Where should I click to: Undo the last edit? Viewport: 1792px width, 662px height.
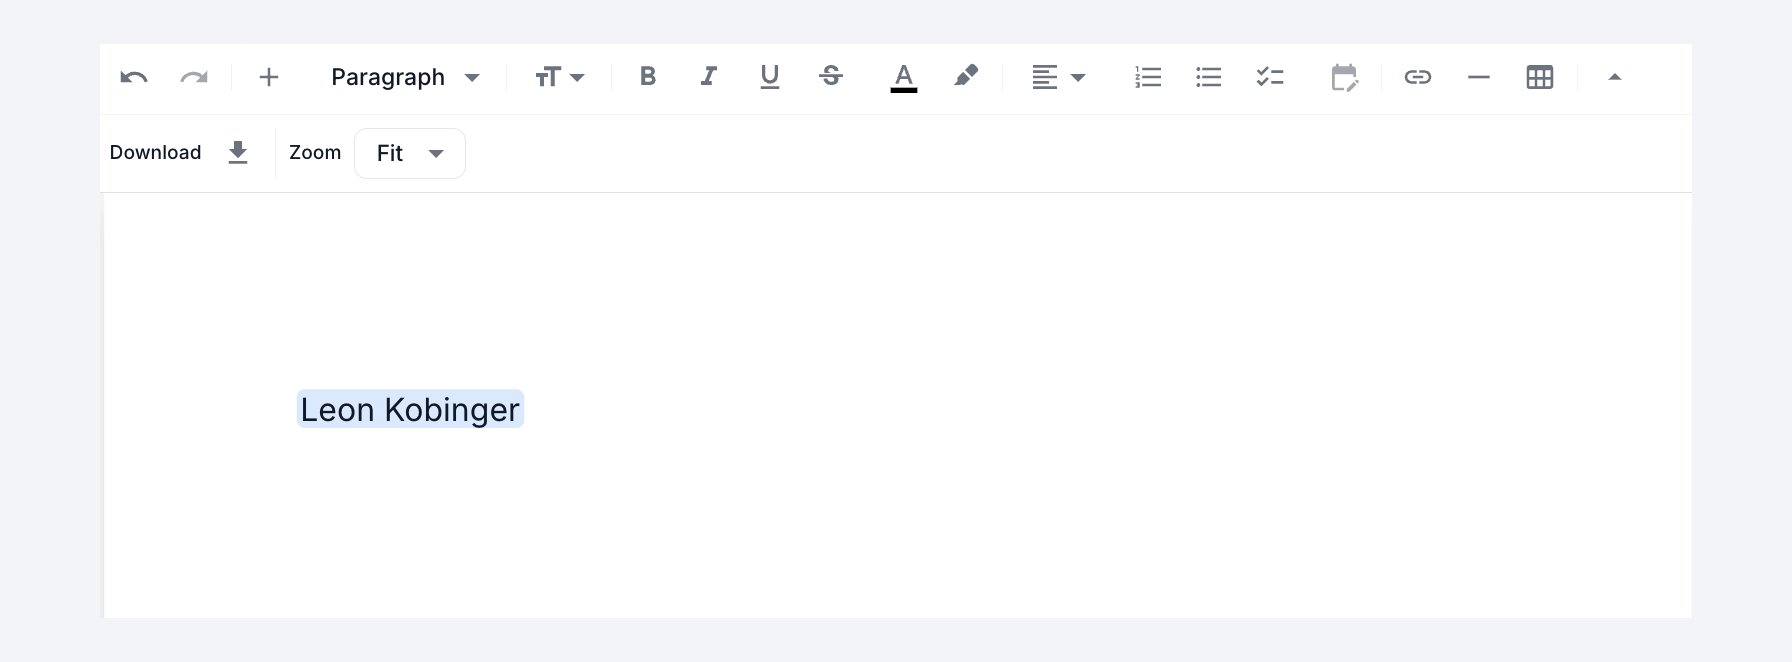click(134, 77)
